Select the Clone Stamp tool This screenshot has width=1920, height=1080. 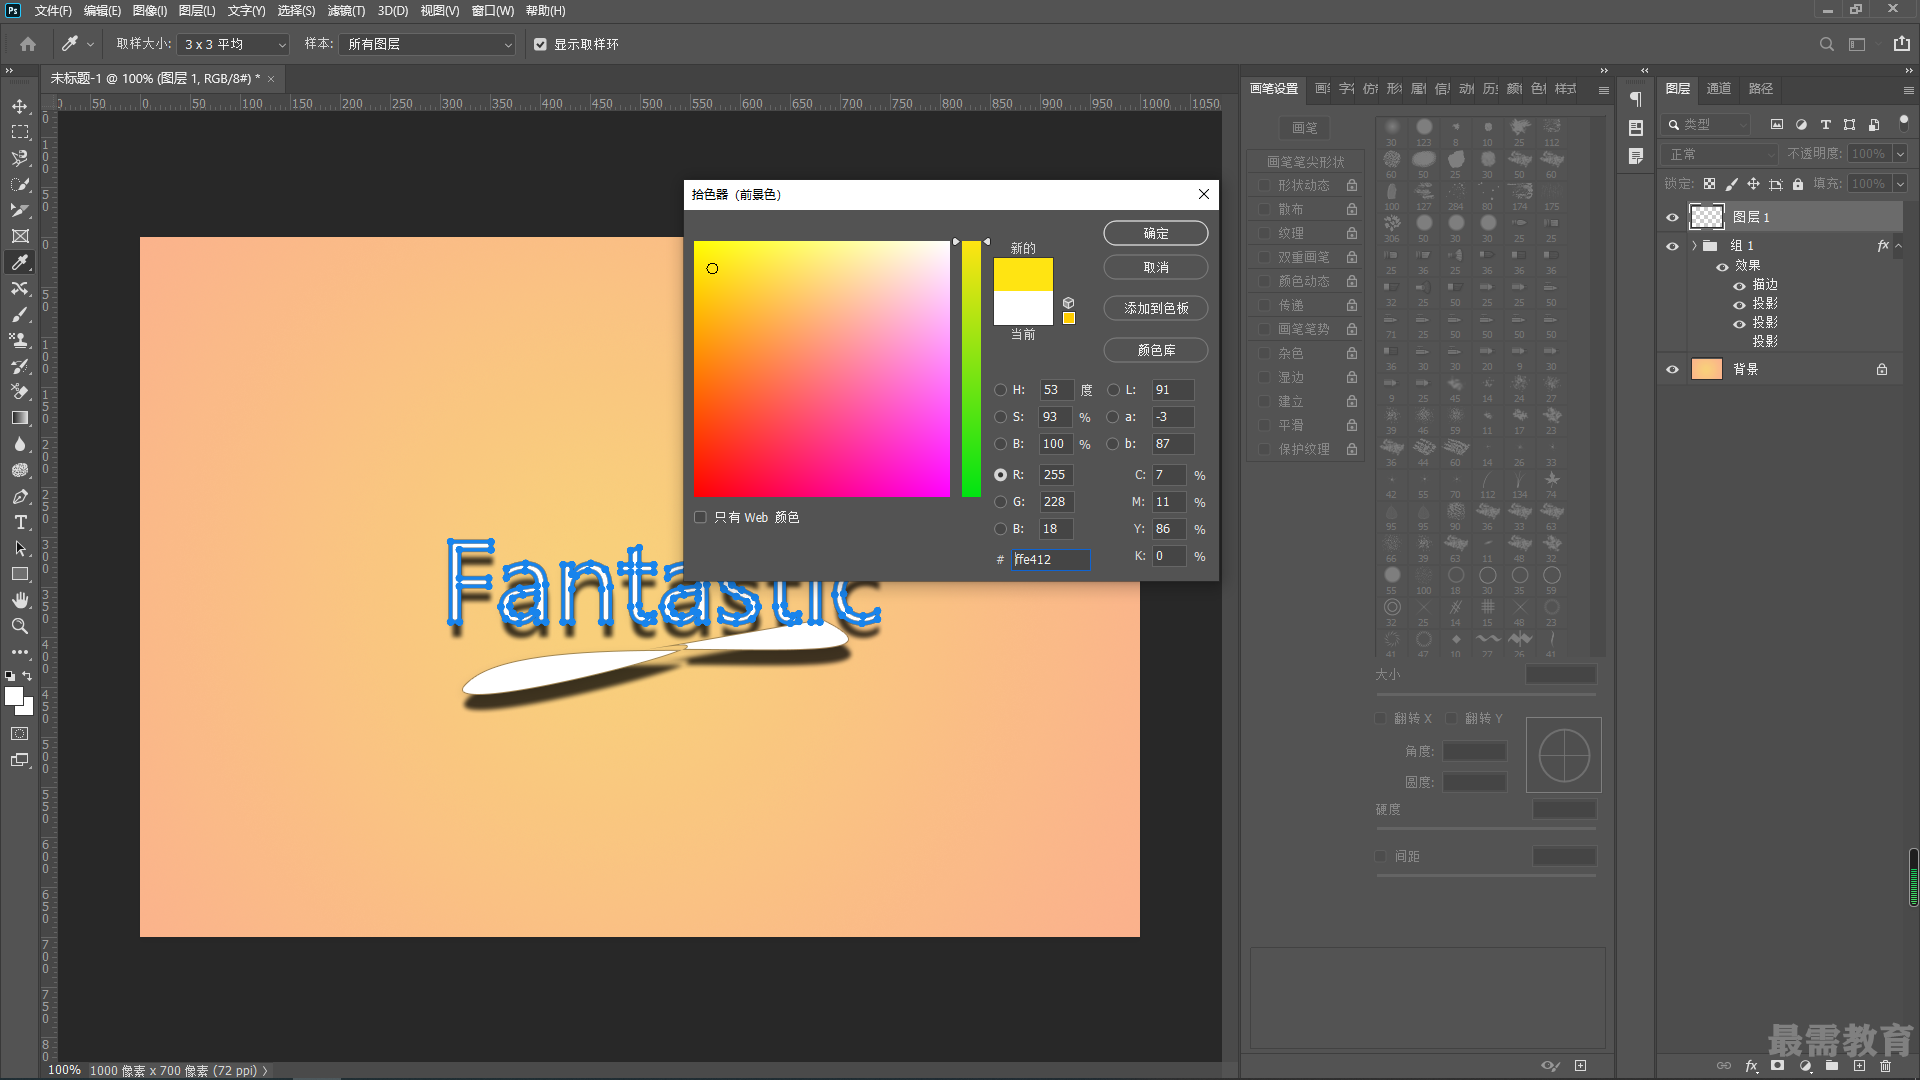click(20, 340)
